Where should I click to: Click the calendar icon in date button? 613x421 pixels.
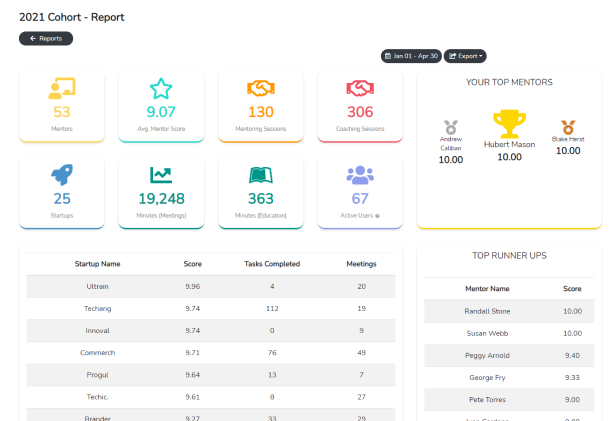click(x=388, y=56)
